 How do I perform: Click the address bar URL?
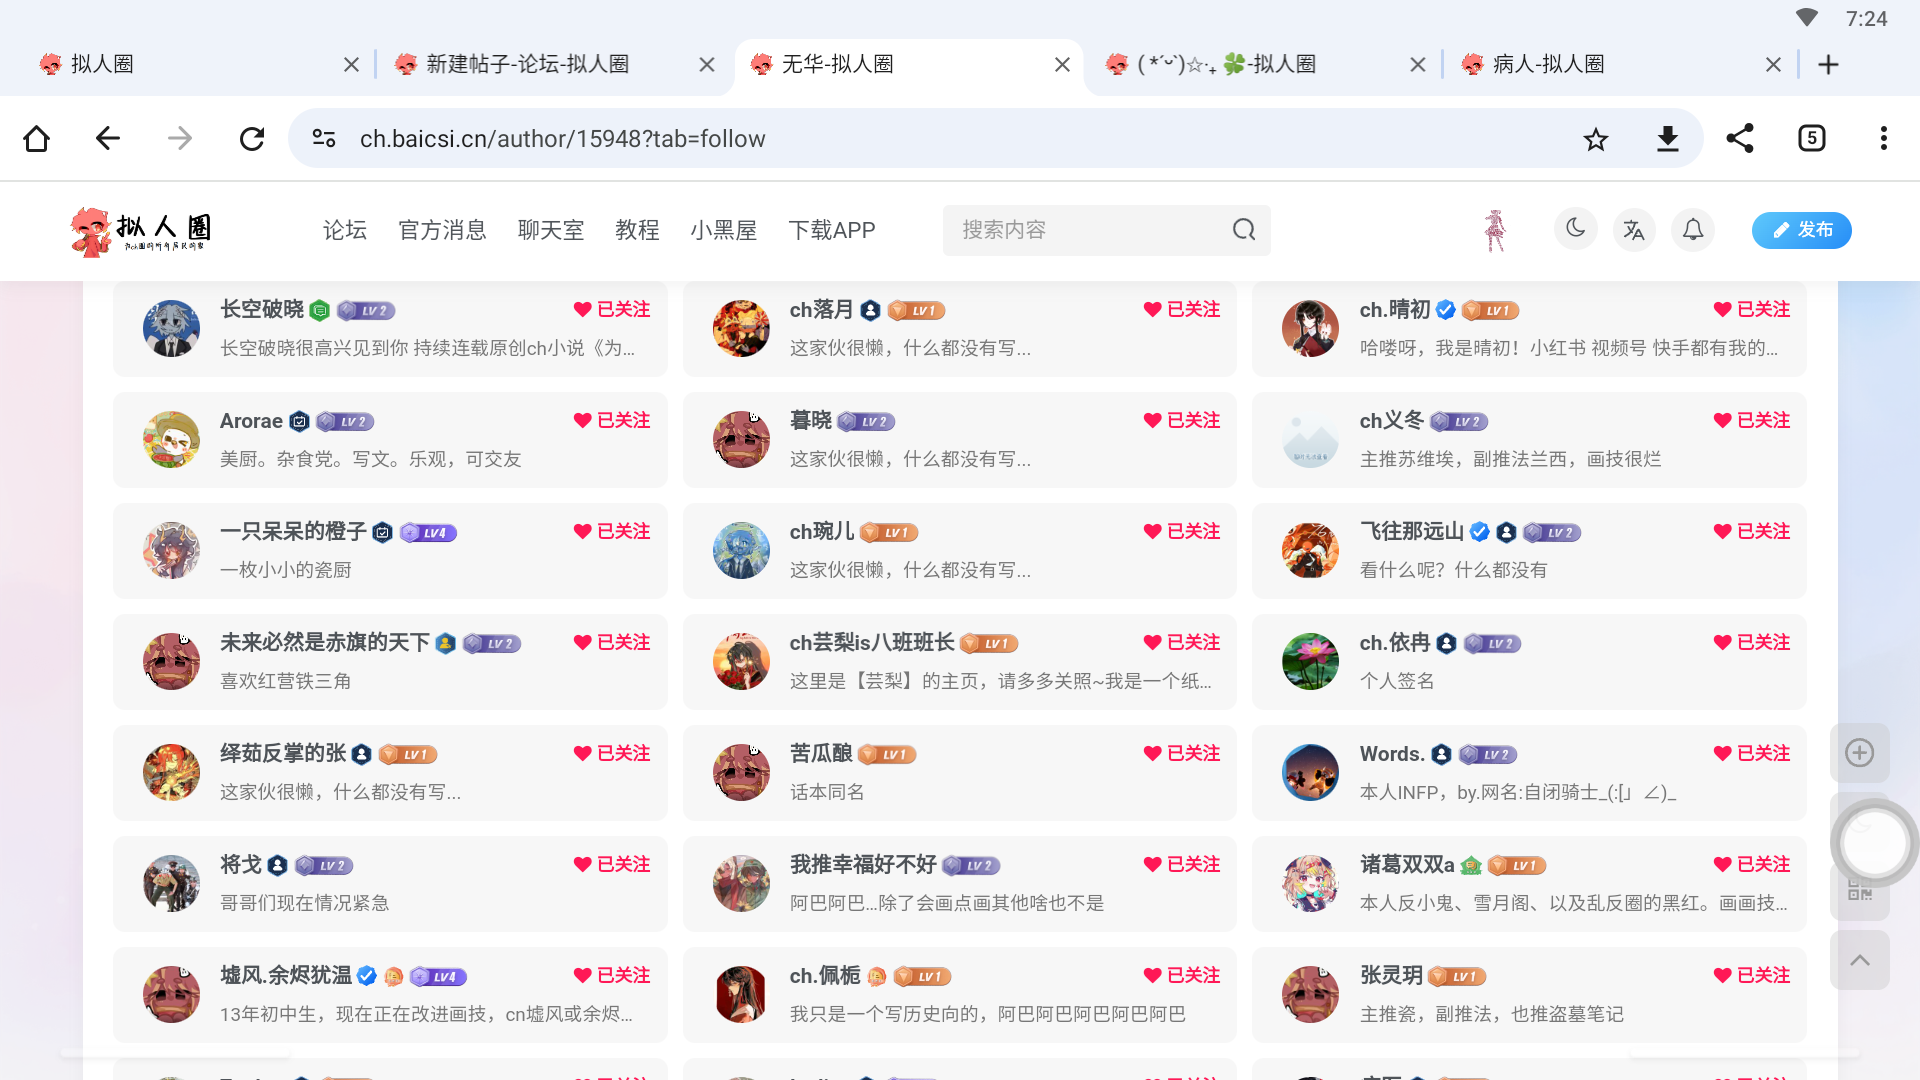click(562, 138)
